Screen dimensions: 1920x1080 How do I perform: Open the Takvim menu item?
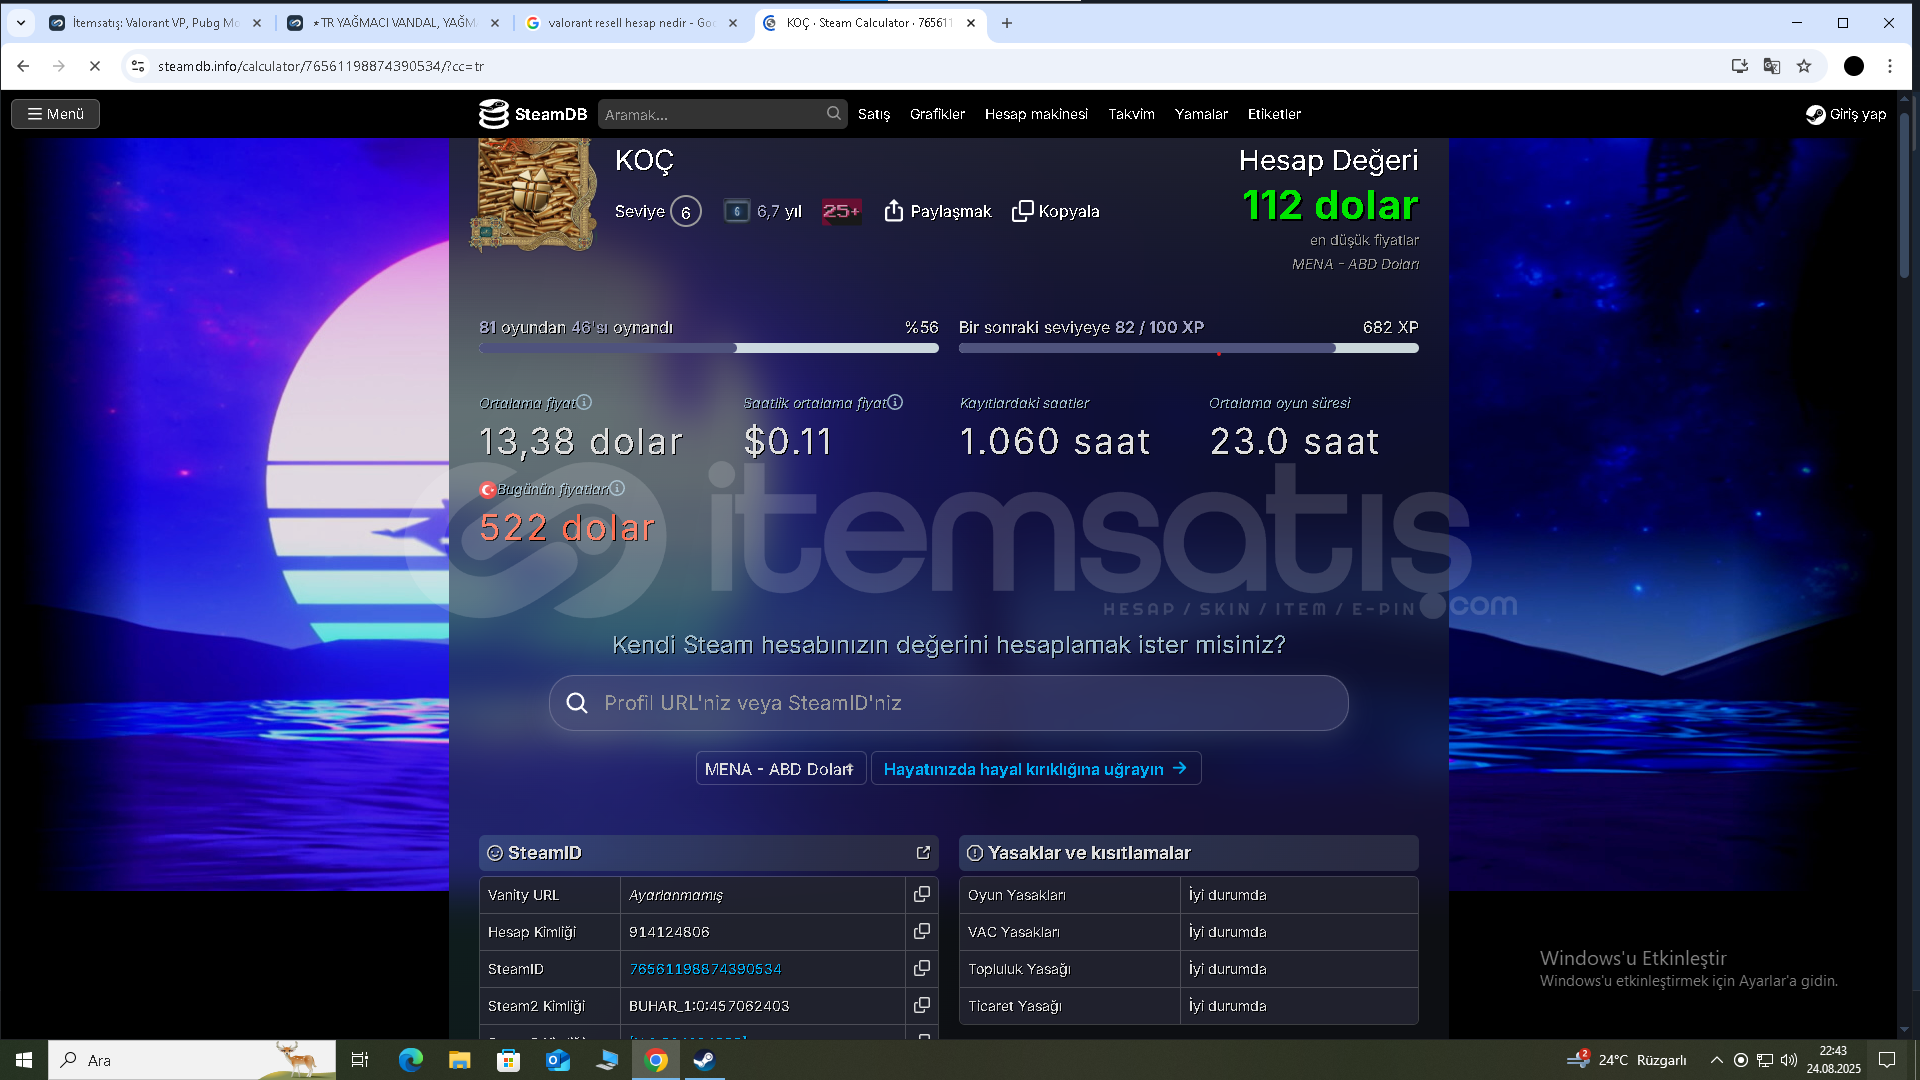click(x=1131, y=114)
